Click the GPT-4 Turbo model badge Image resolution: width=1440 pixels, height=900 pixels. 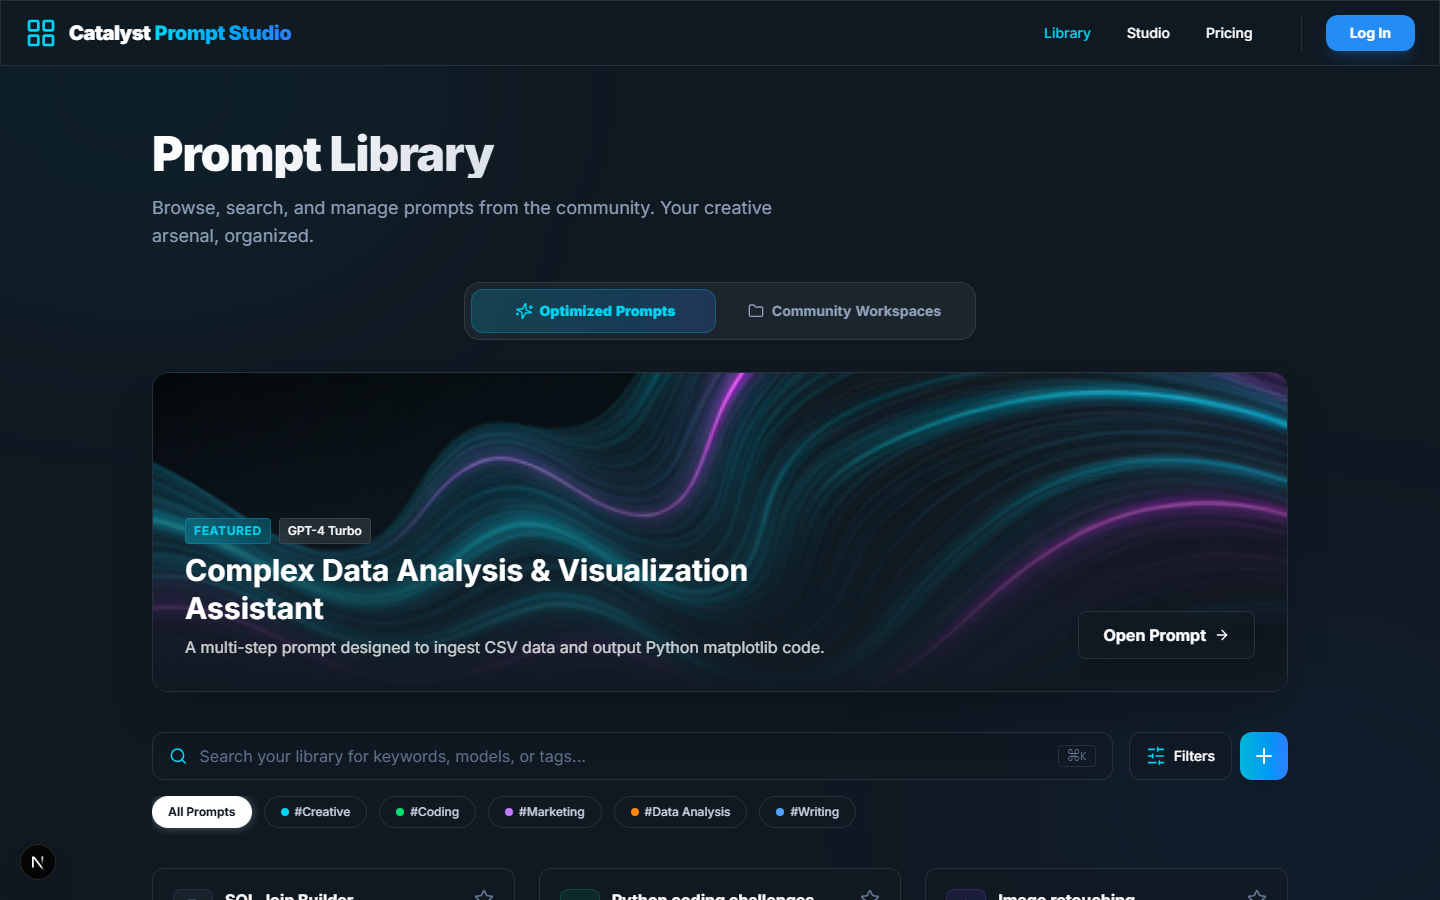click(x=325, y=531)
